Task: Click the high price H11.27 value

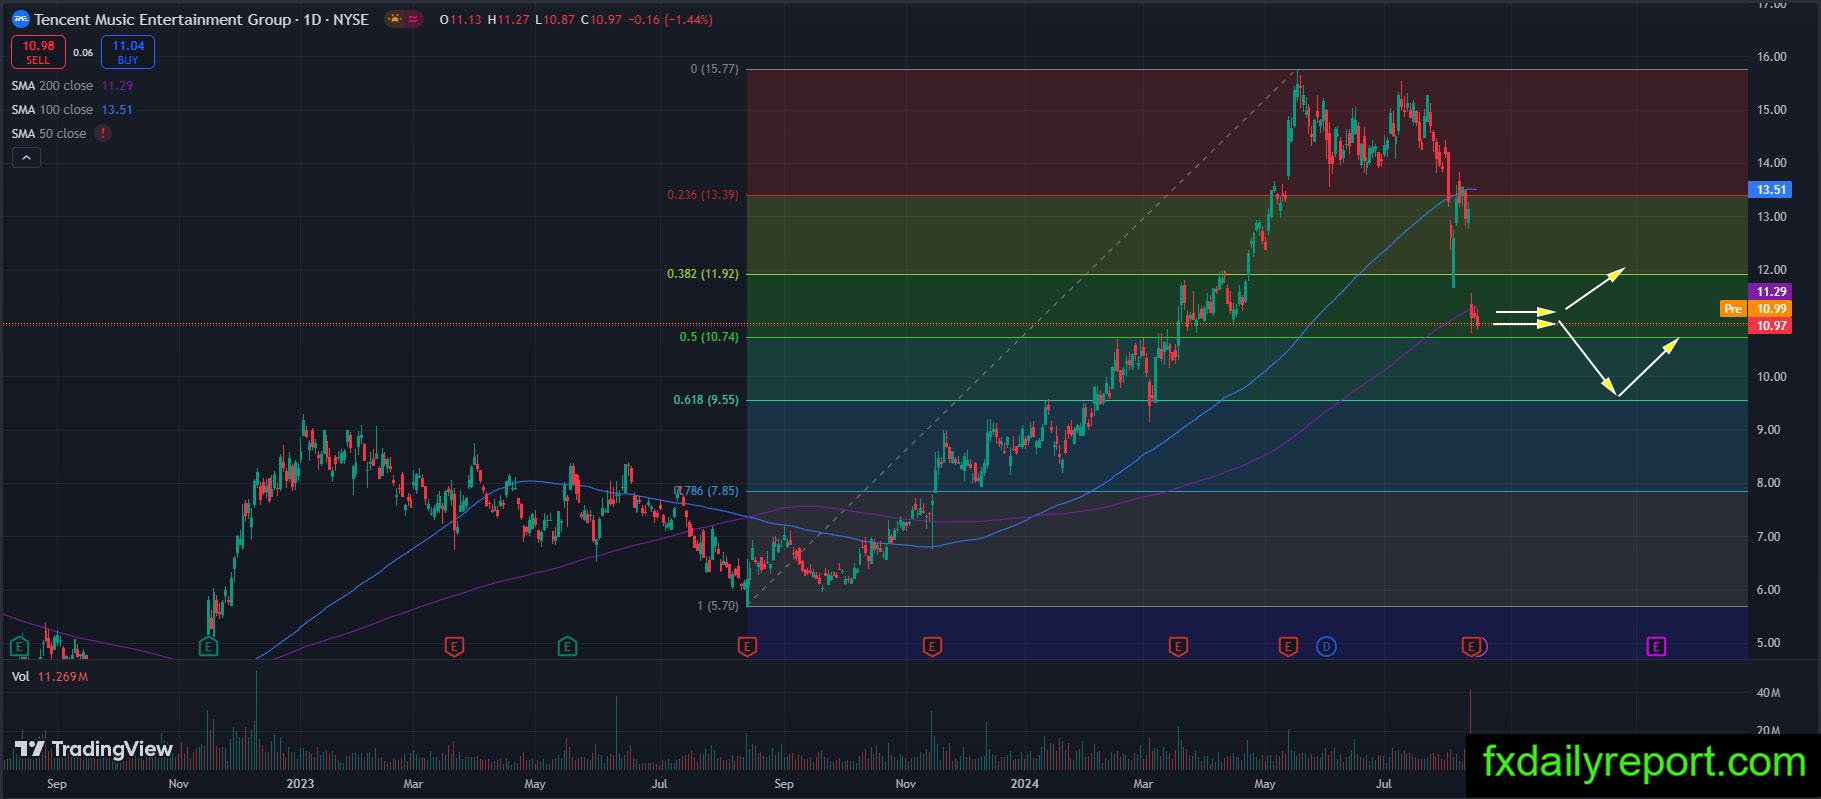Action: point(508,19)
